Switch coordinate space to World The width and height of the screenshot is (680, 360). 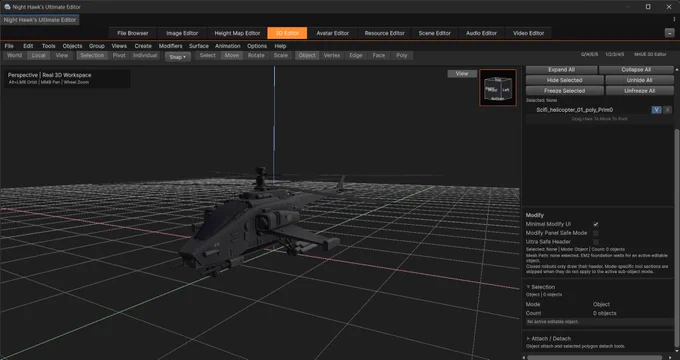(14, 56)
